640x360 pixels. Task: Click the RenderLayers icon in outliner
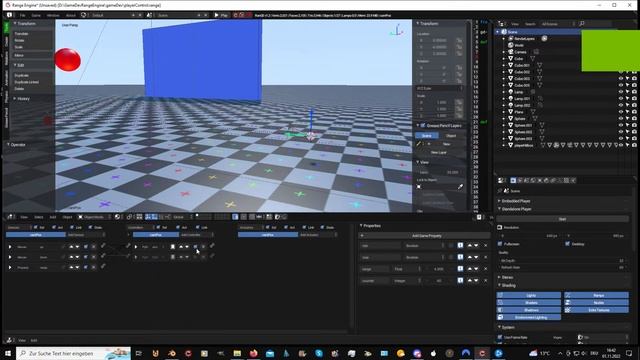[511, 38]
